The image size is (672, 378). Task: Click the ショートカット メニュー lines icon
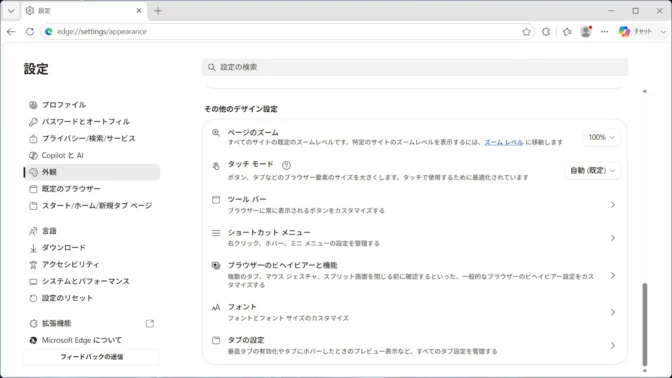click(216, 233)
